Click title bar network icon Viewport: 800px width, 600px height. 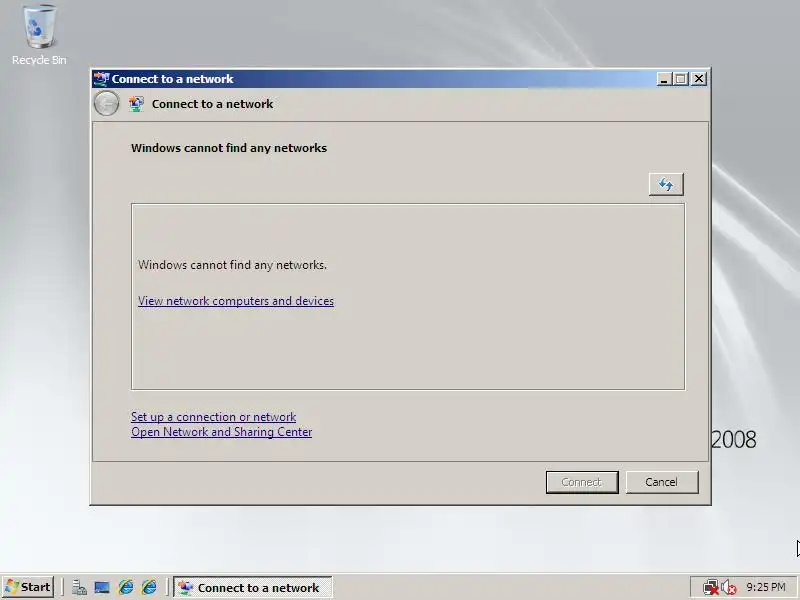101,79
